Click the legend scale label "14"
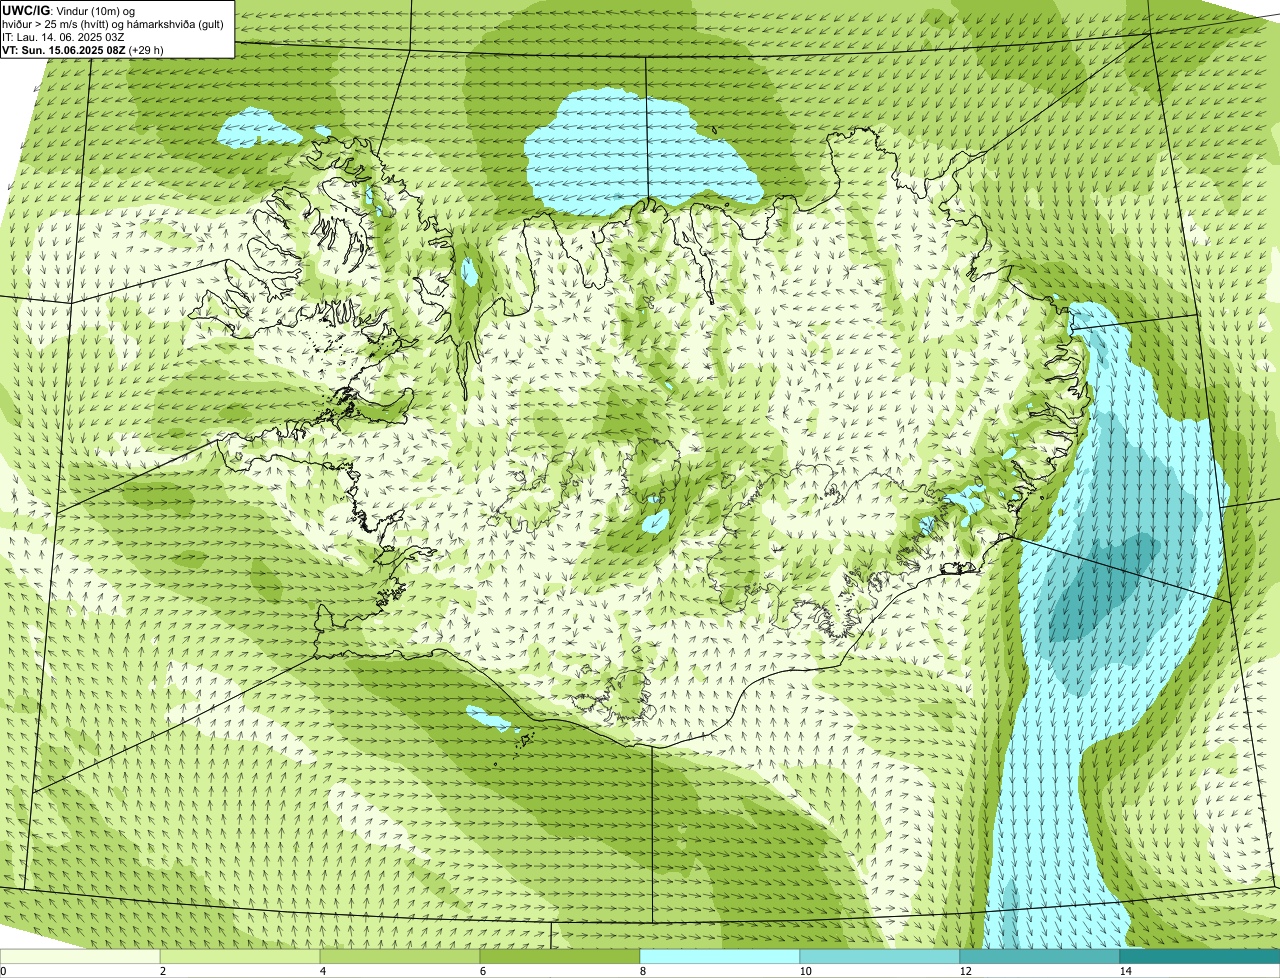The image size is (1280, 978). coord(1125,971)
